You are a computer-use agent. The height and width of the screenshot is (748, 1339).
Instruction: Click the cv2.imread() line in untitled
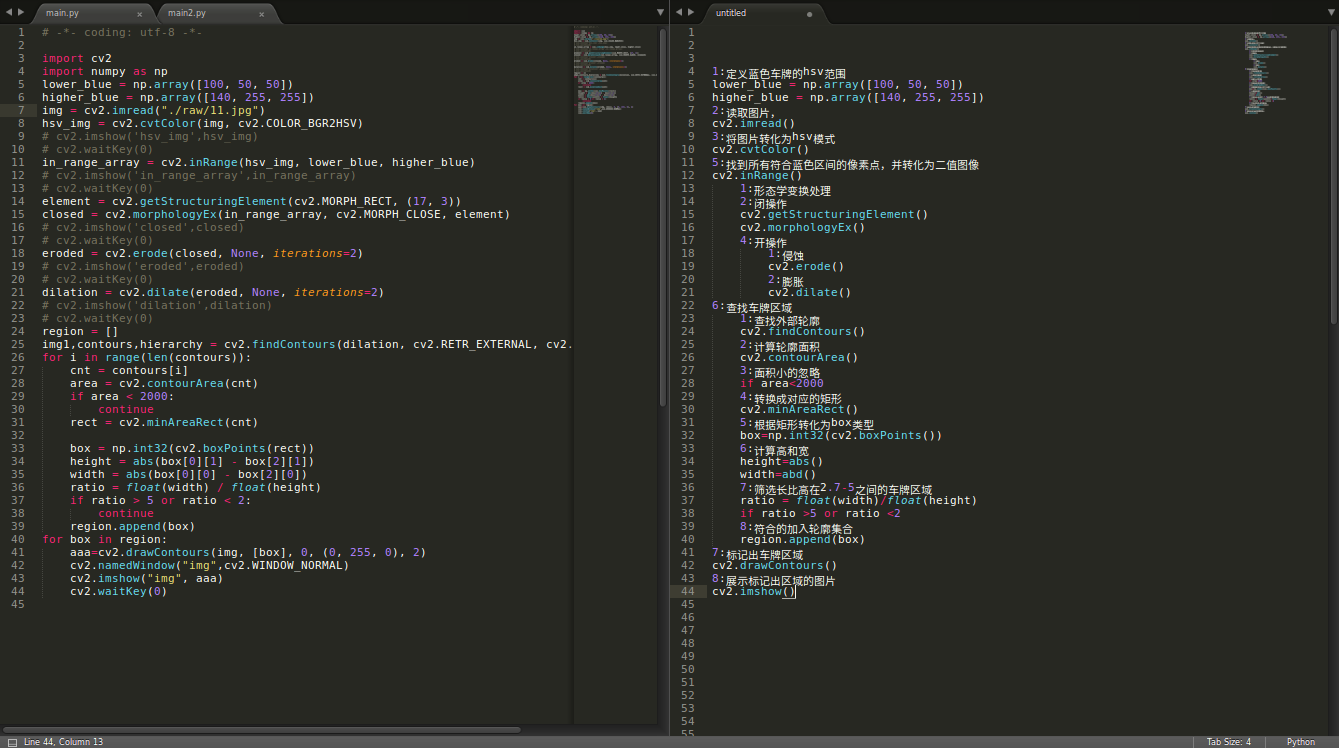(x=754, y=123)
